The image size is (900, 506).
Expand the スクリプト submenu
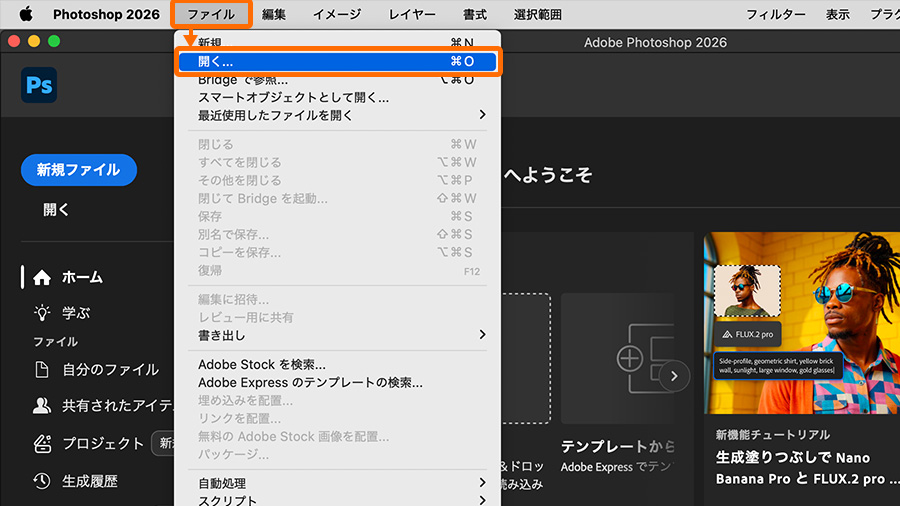[x=338, y=500]
